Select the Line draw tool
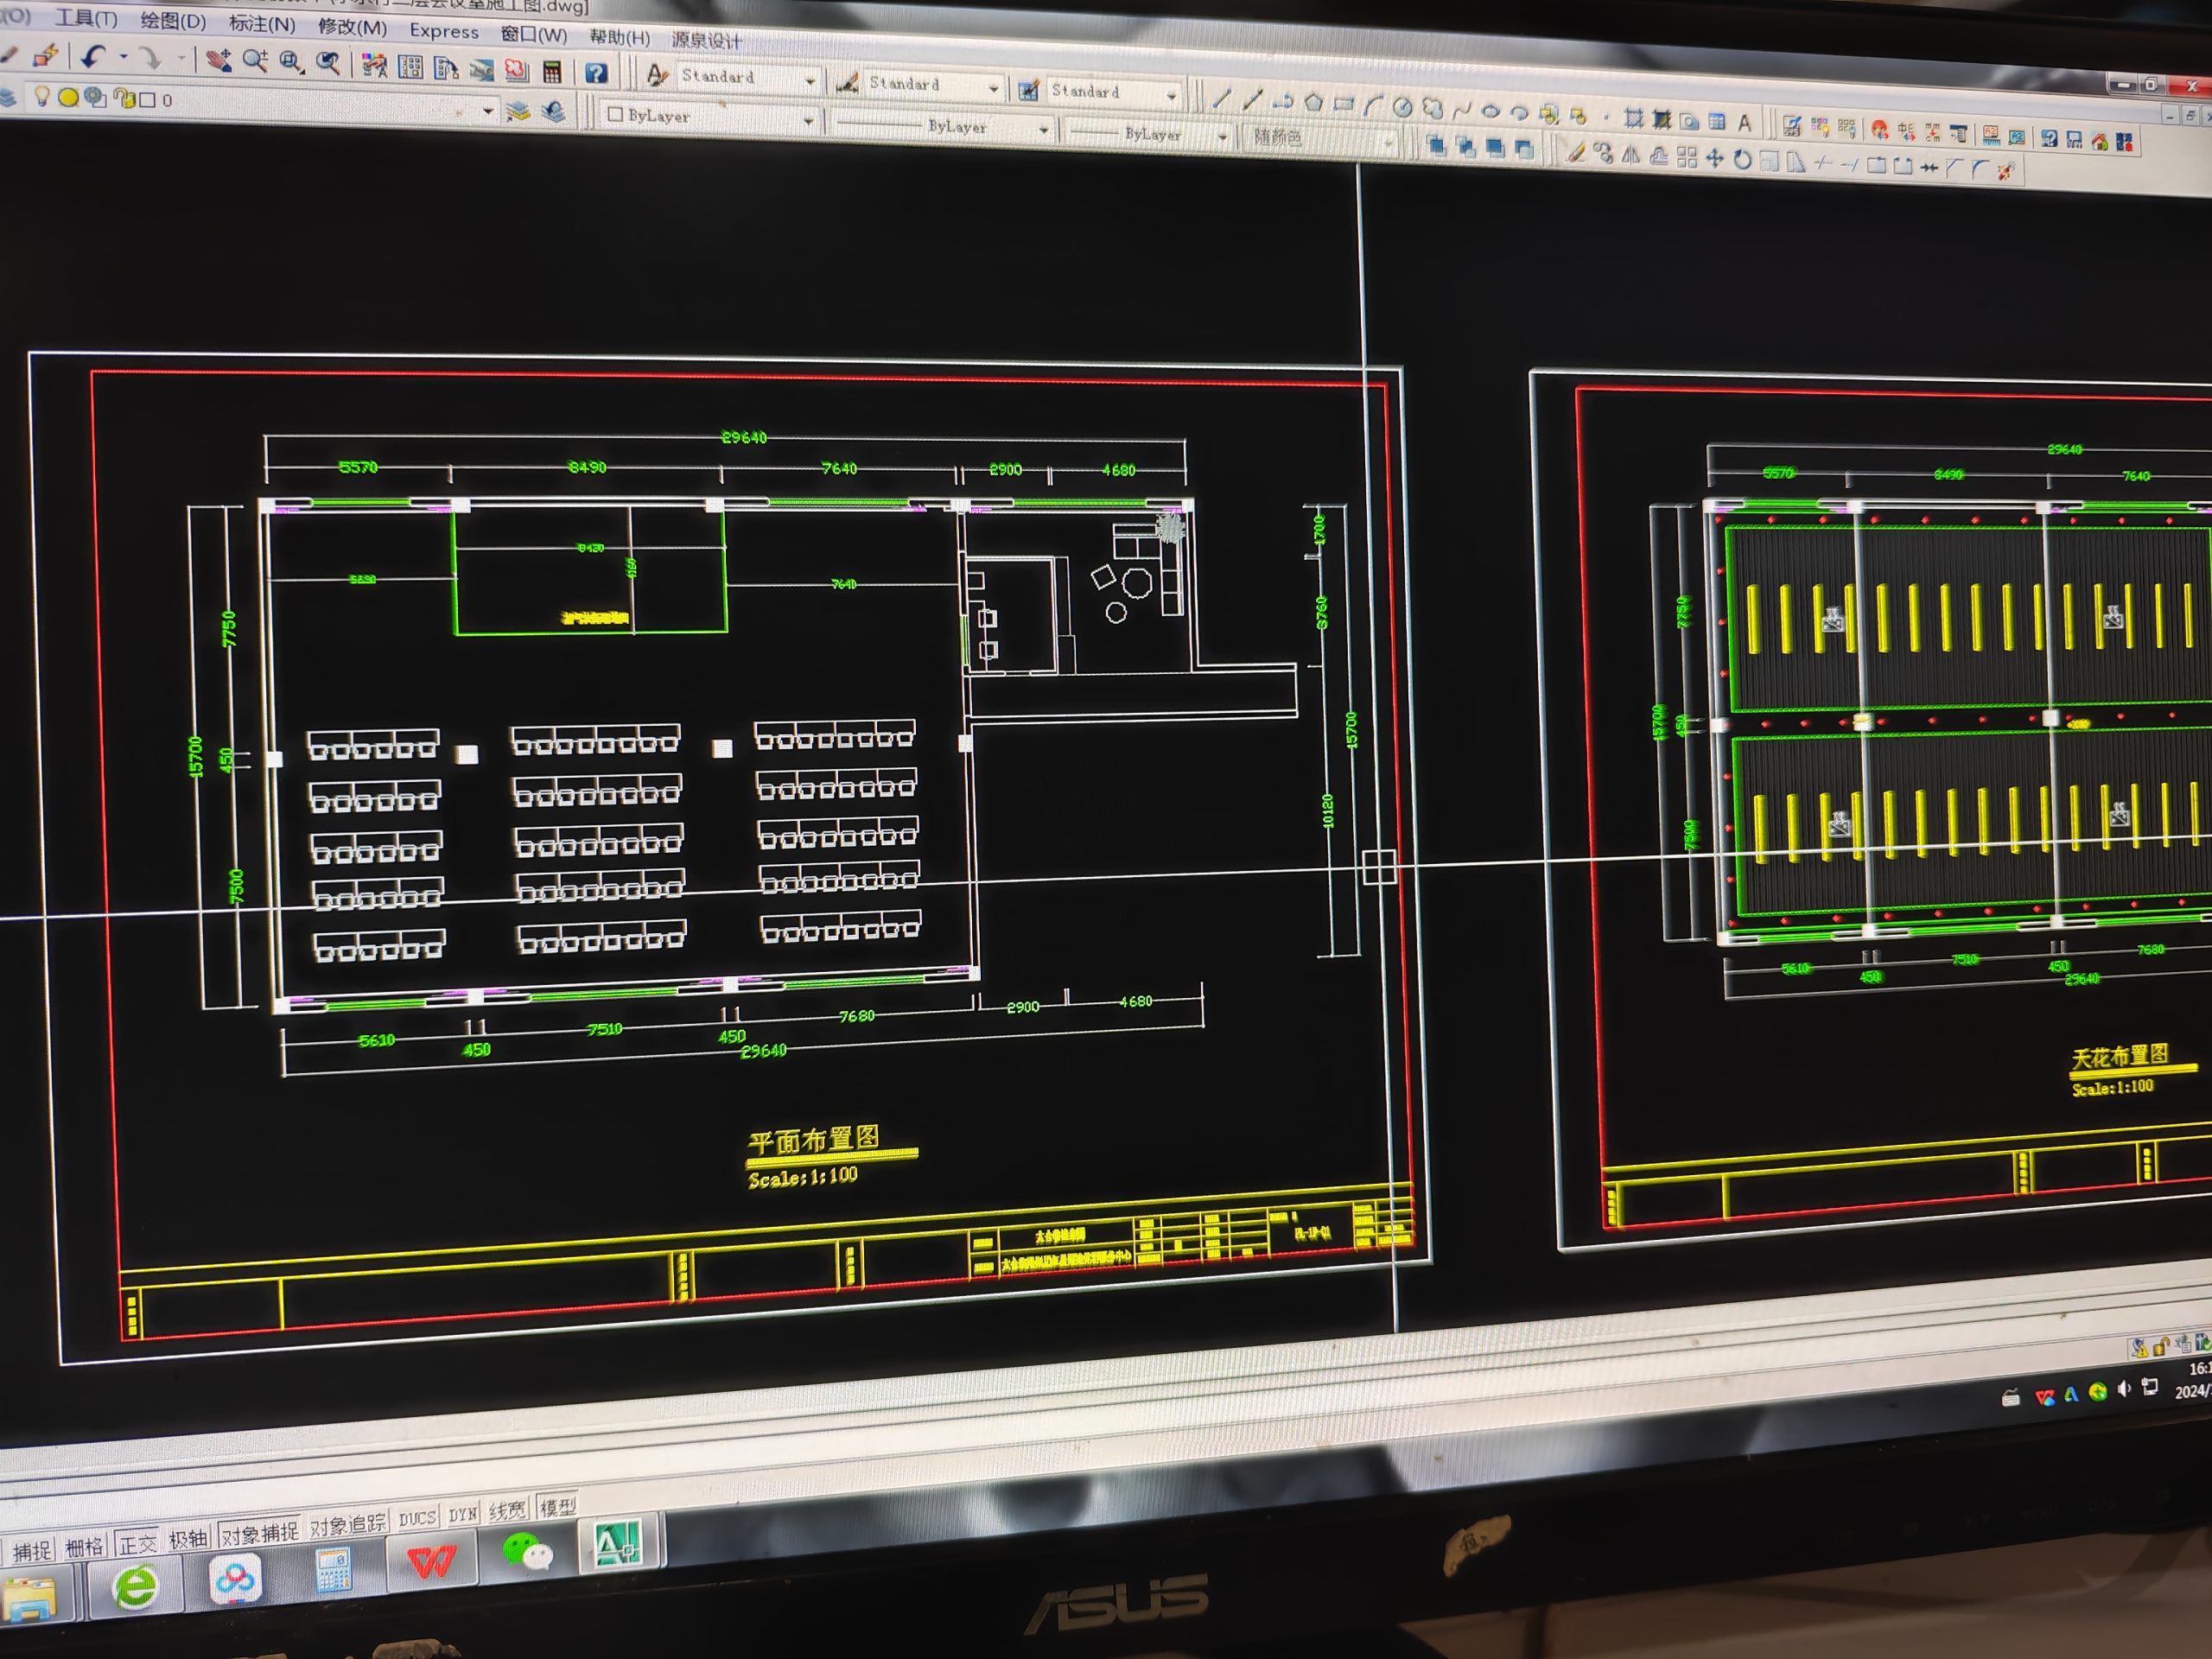This screenshot has height=1659, width=2212. coord(1221,99)
